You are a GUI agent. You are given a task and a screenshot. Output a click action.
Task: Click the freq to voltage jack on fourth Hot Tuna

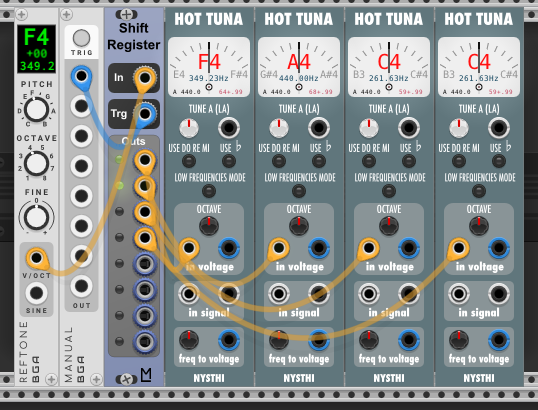click(x=499, y=340)
